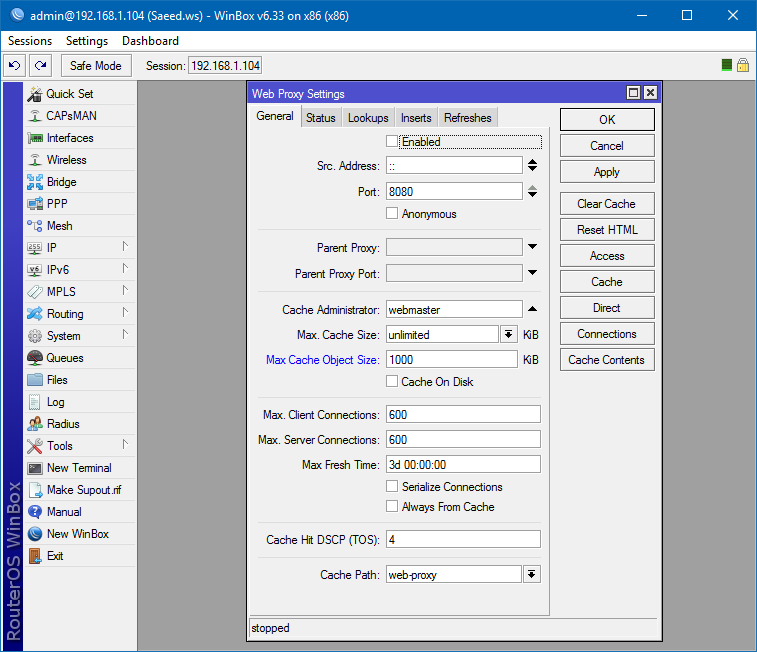757x652 pixels.
Task: Toggle Always From Cache checkbox
Action: point(392,507)
